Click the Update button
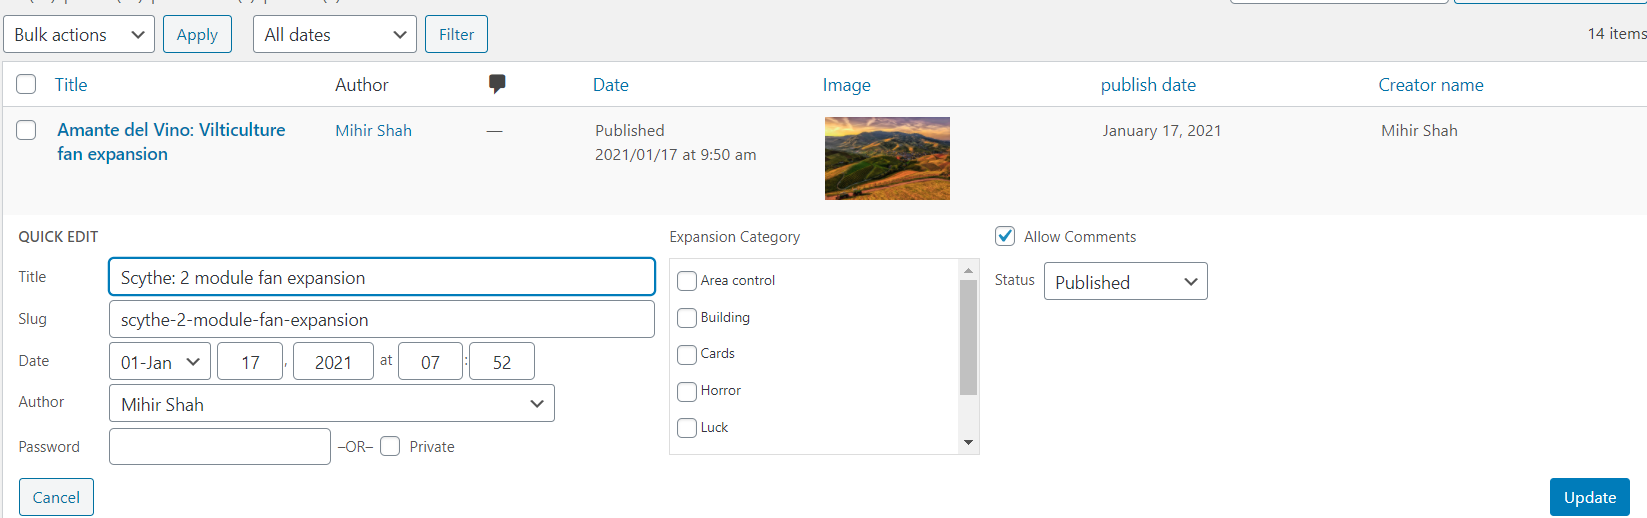The width and height of the screenshot is (1647, 518). click(x=1590, y=497)
